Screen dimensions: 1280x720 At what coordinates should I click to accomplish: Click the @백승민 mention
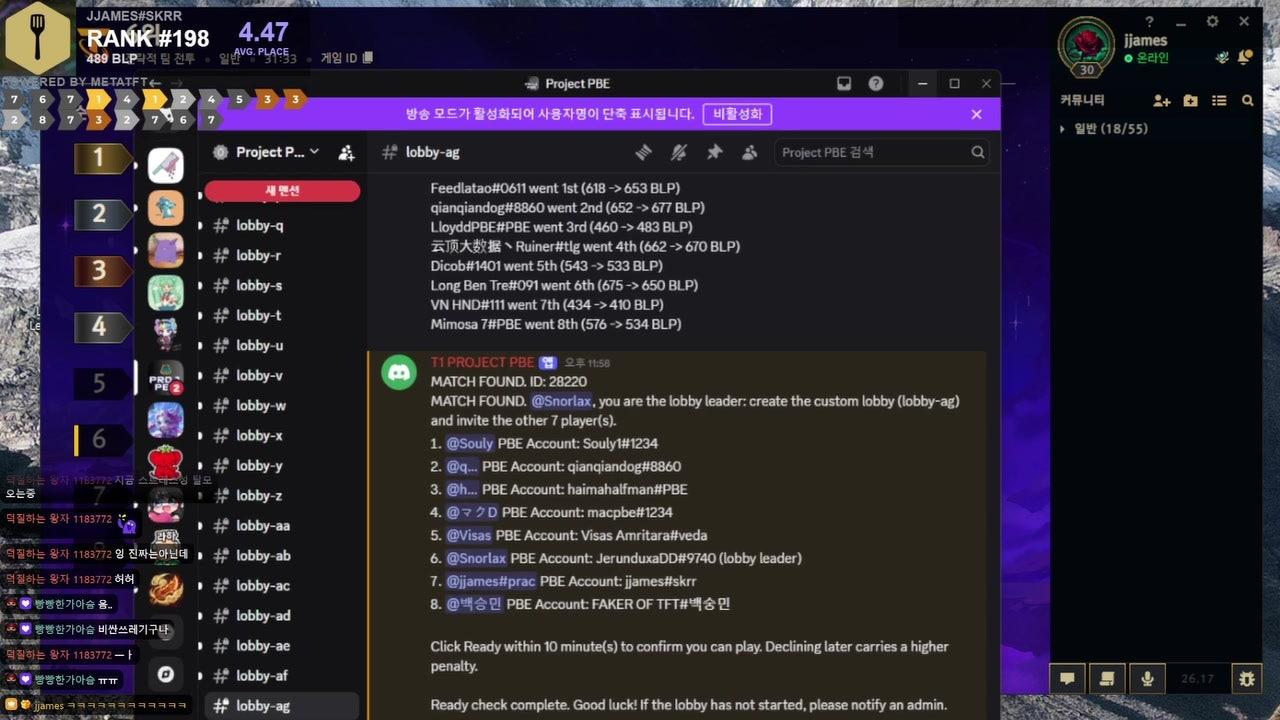(x=474, y=604)
